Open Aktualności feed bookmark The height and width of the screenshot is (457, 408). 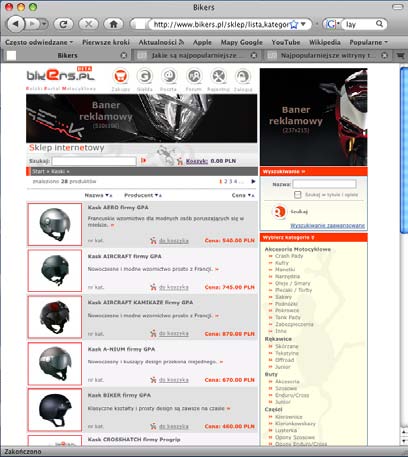coord(161,42)
